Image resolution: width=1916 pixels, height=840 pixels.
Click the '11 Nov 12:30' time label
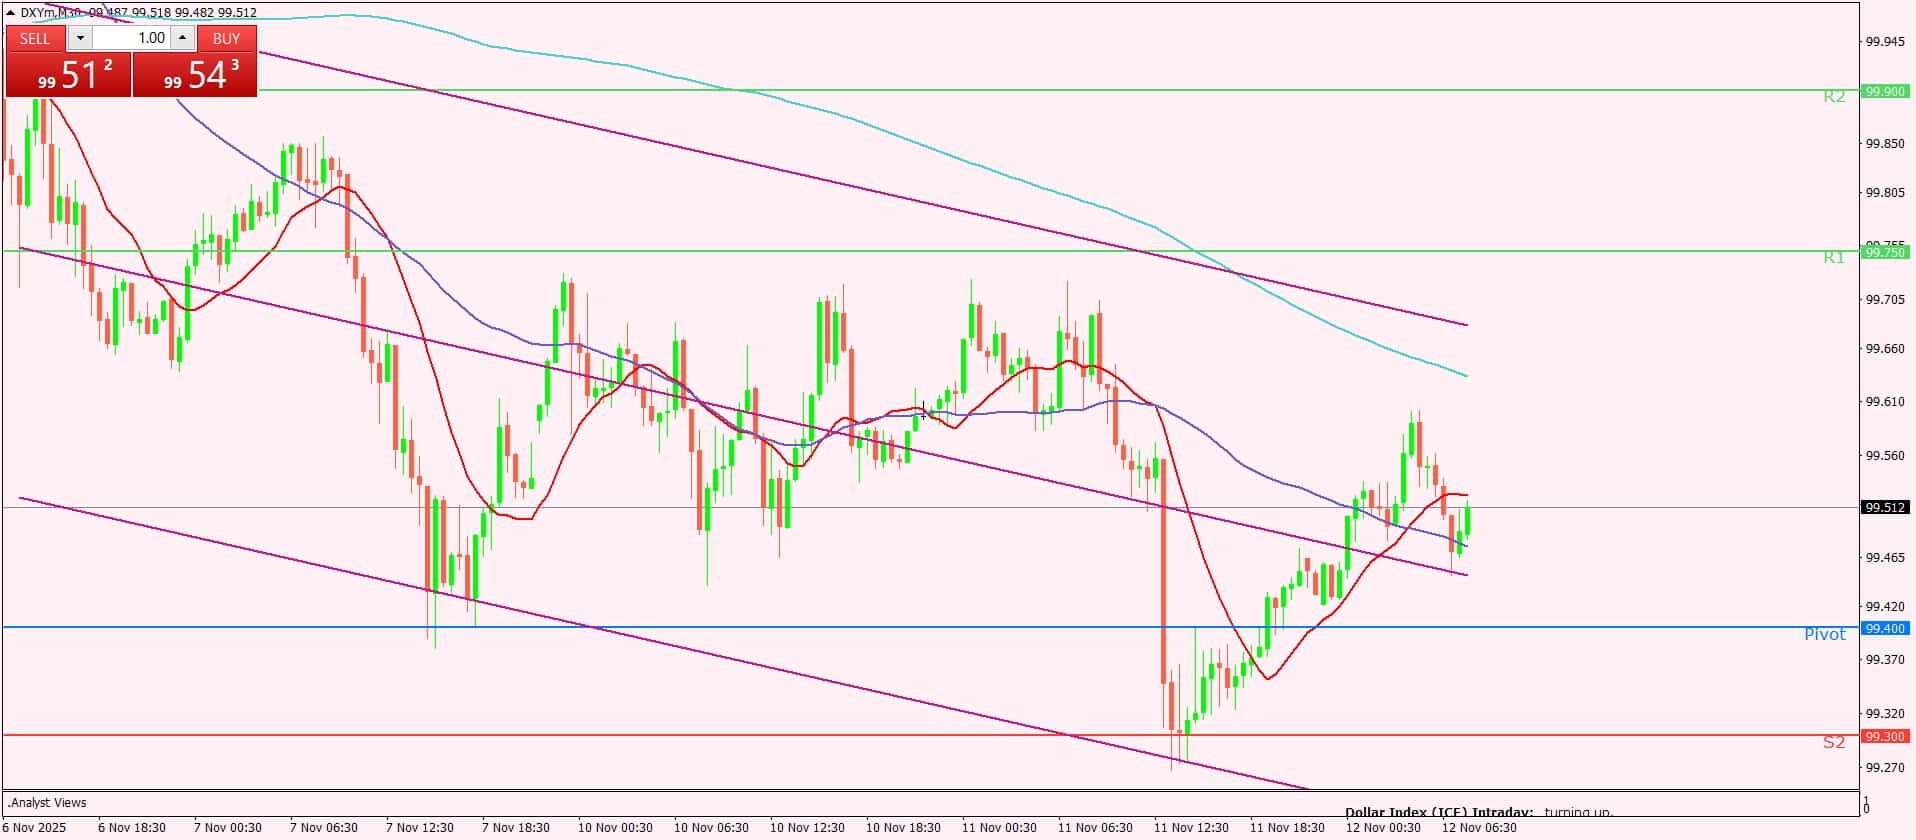click(1191, 827)
